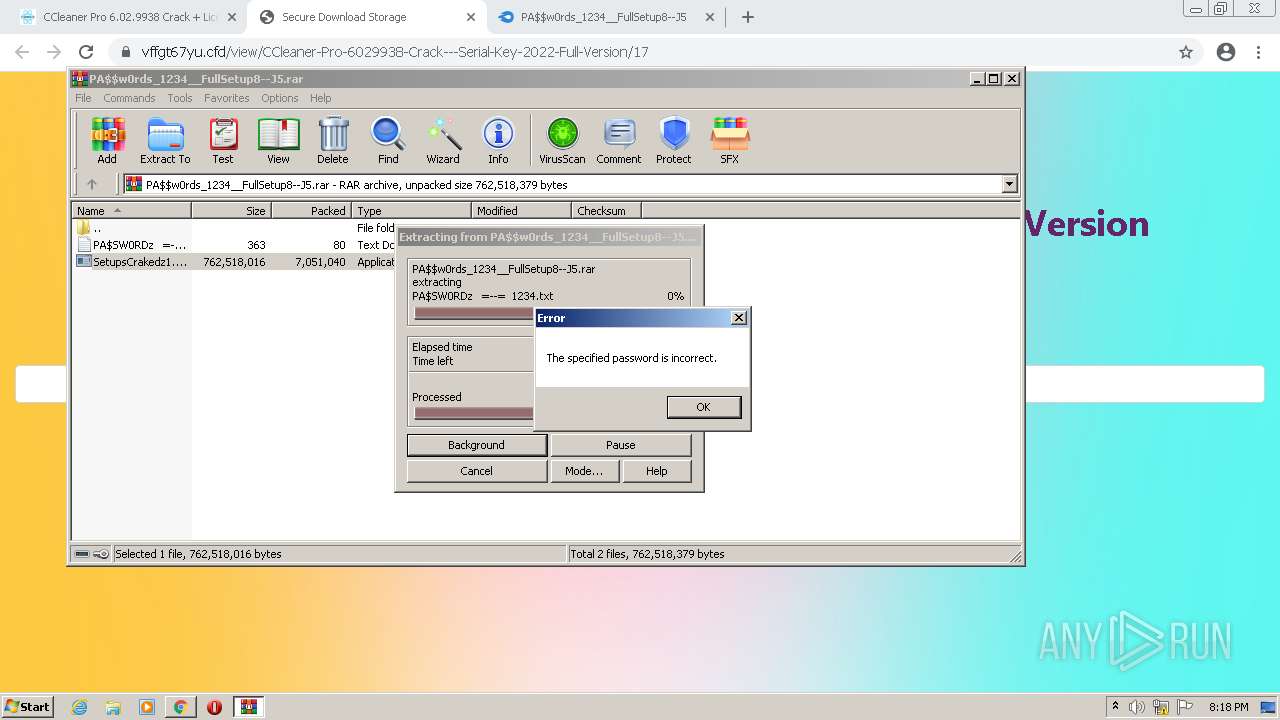The image size is (1280, 720).
Task: Open the Options menu
Action: [x=280, y=98]
